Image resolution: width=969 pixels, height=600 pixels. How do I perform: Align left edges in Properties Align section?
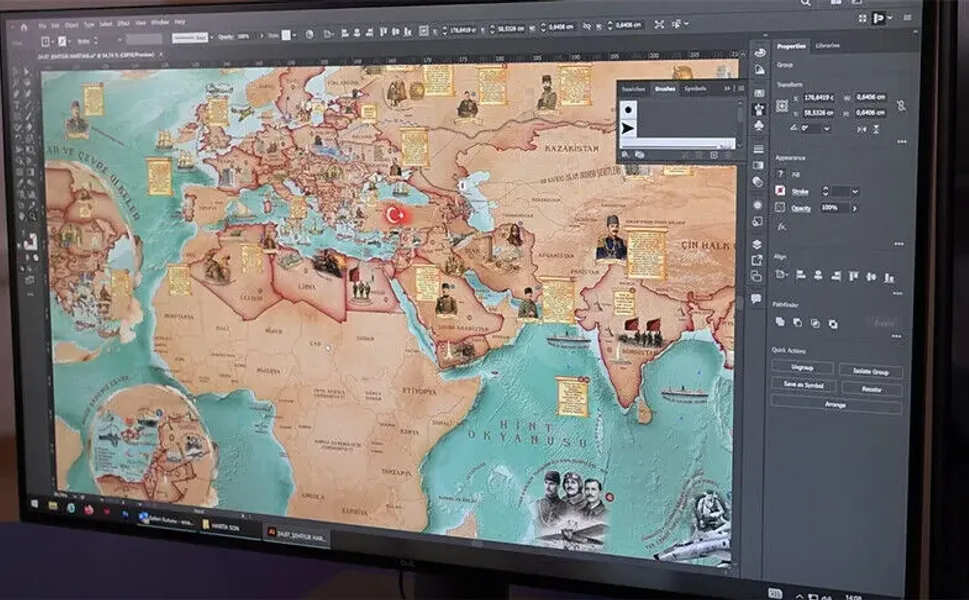tap(801, 274)
